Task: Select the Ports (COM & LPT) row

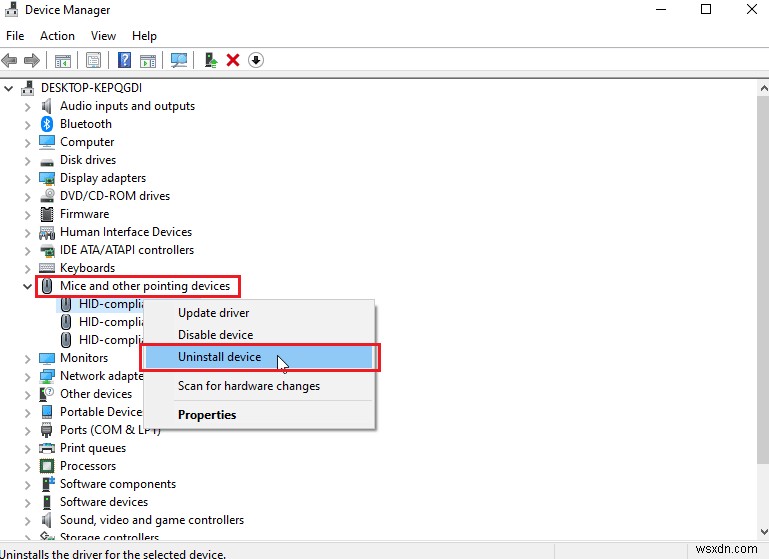Action: pos(110,430)
